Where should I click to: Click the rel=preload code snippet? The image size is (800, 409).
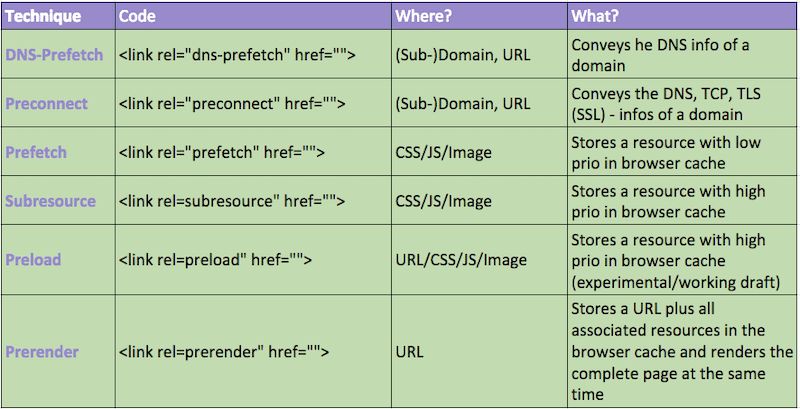(x=216, y=259)
